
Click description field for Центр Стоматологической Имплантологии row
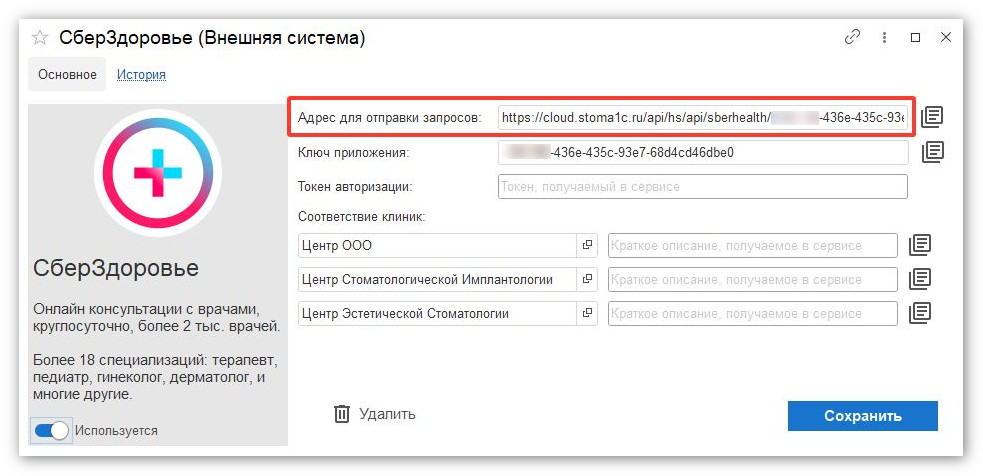(752, 279)
